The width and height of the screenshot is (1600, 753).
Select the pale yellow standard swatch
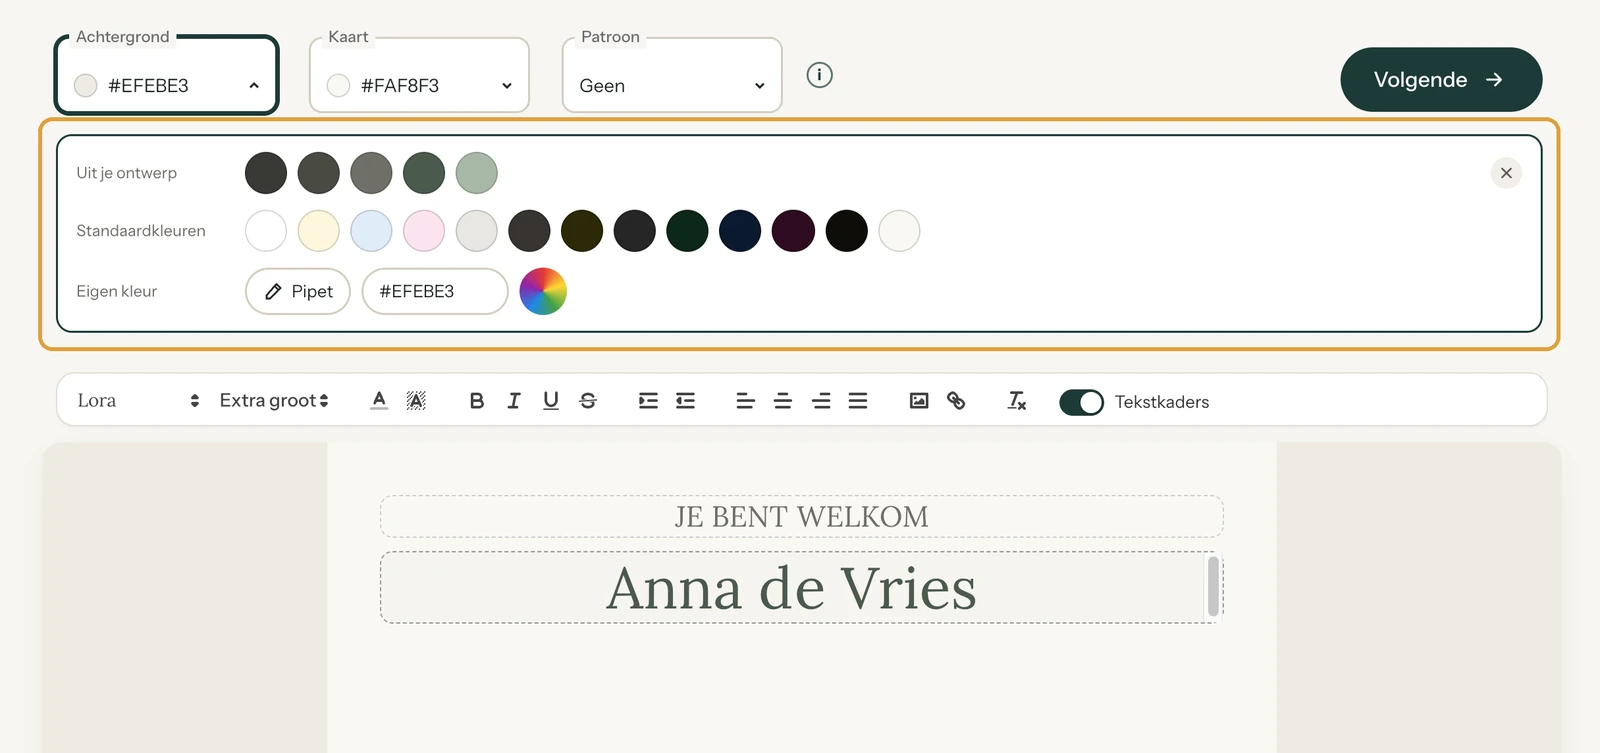319,231
